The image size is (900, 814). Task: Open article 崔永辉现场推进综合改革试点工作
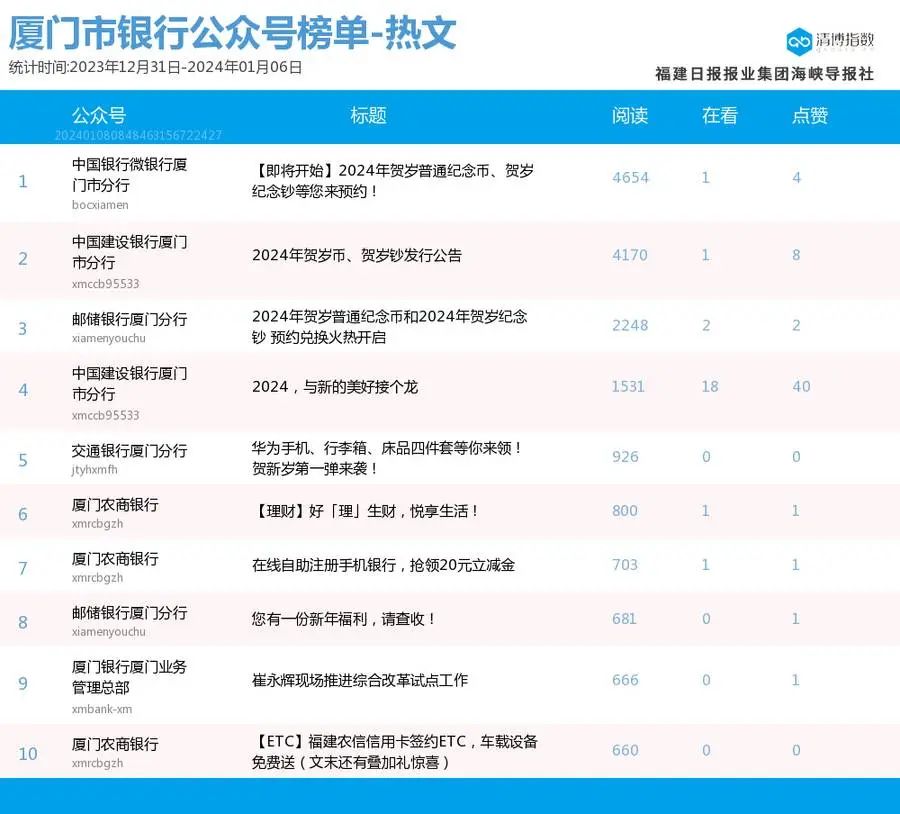360,680
